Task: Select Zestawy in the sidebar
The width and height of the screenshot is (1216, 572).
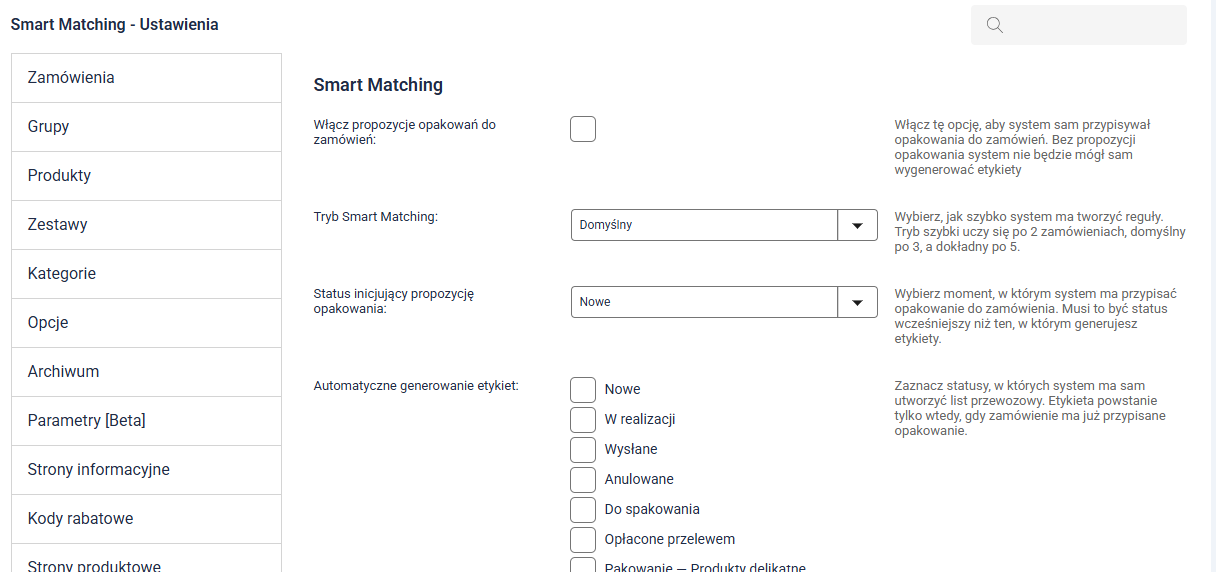Action: point(146,225)
